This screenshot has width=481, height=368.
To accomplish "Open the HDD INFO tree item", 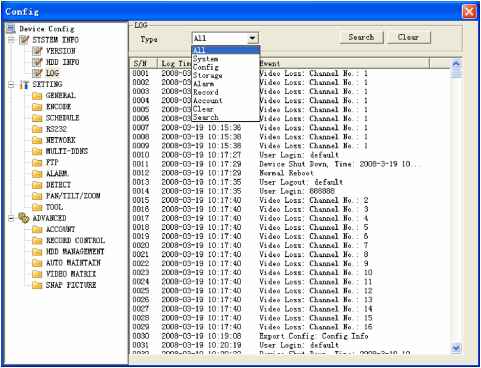I will [63, 62].
